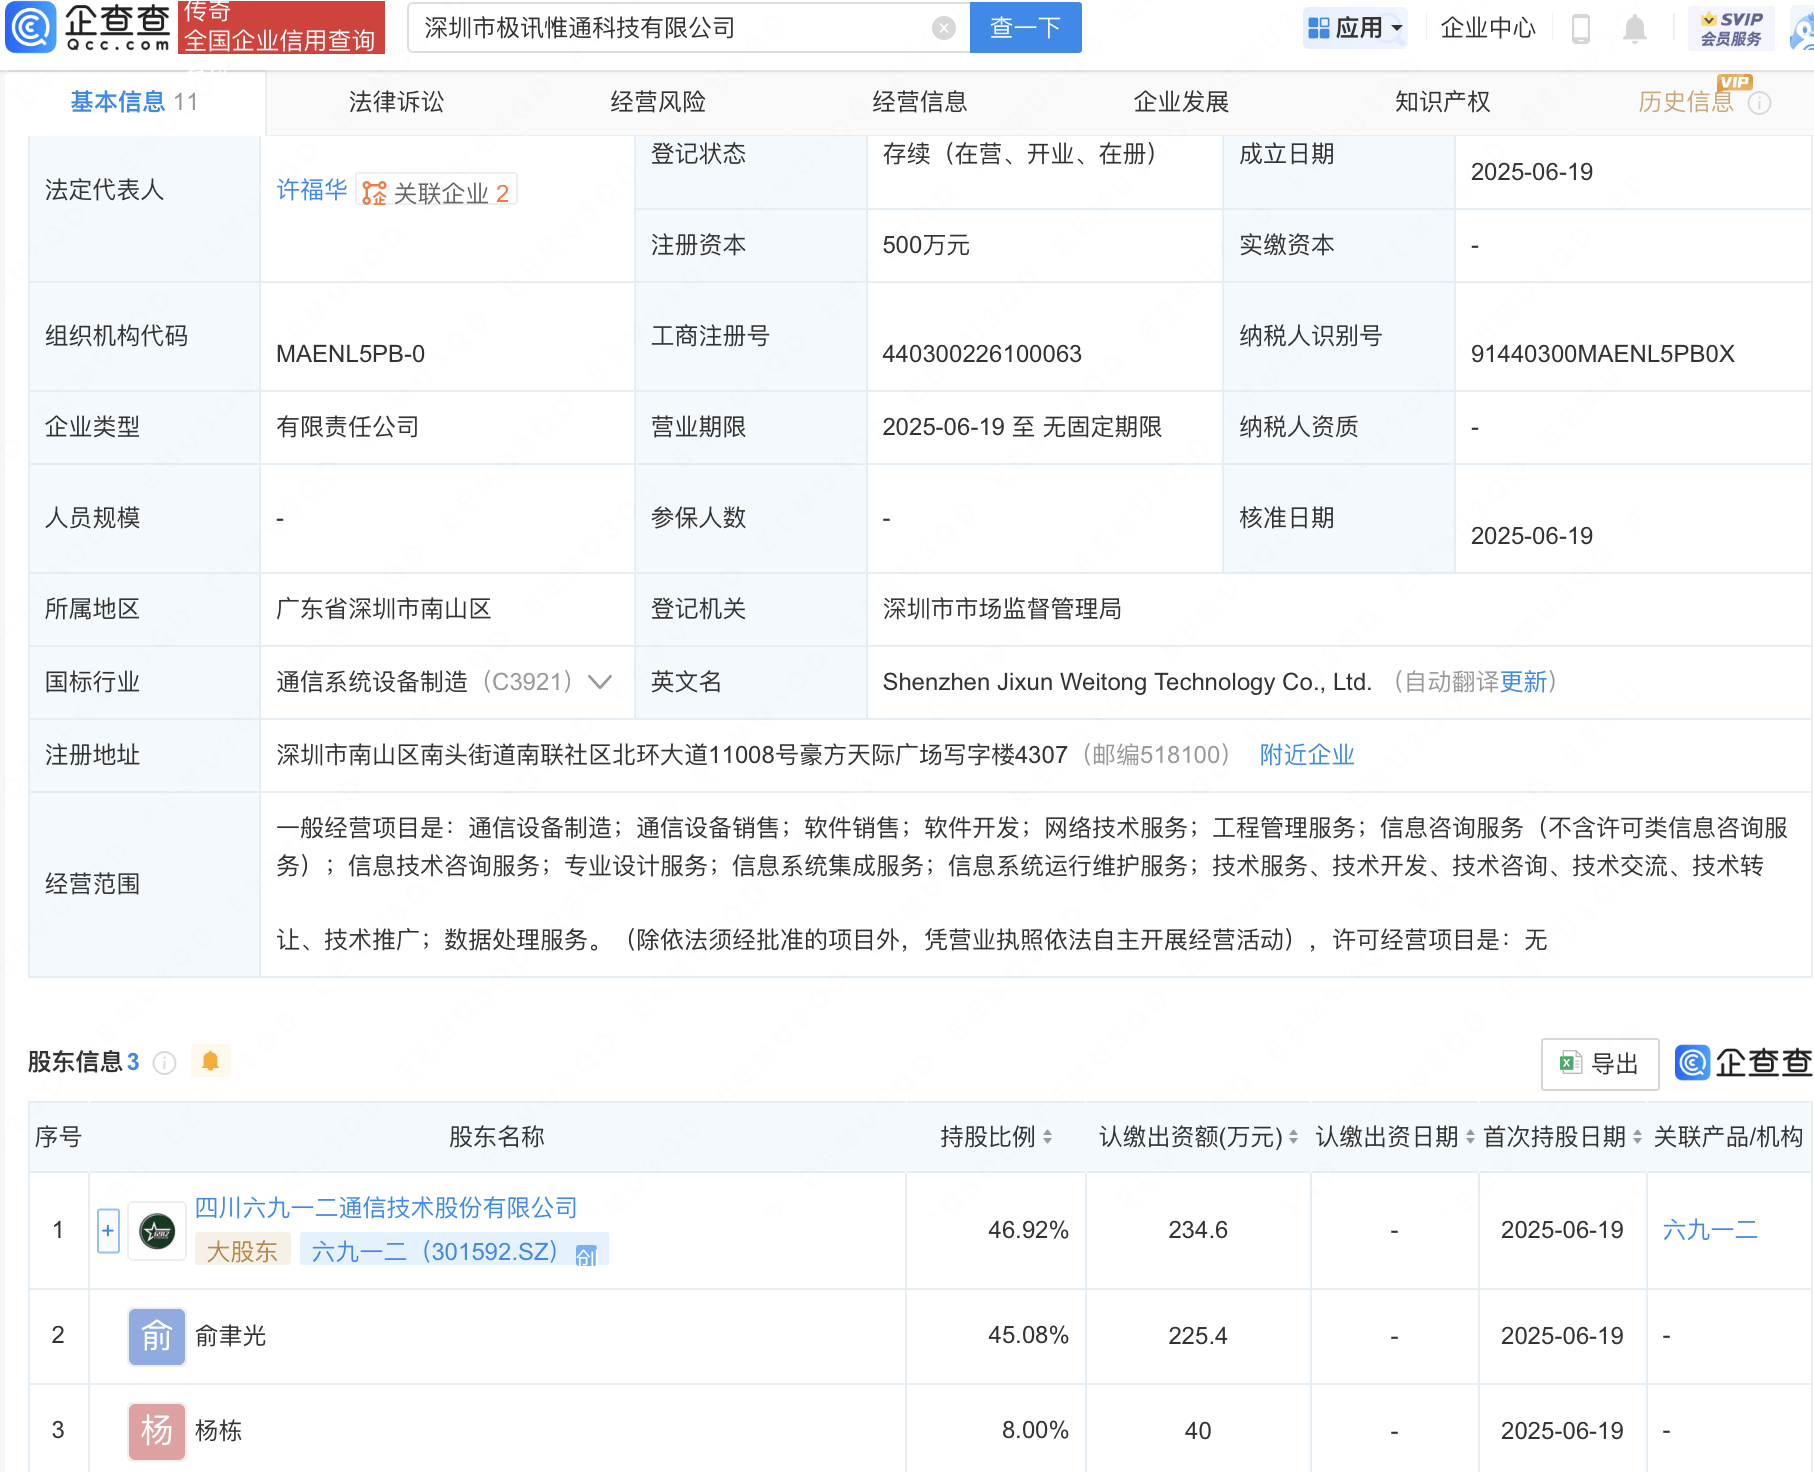Click 四川六九一二 company logo thumbnail
Screen dimensions: 1814x1472
157,1231
